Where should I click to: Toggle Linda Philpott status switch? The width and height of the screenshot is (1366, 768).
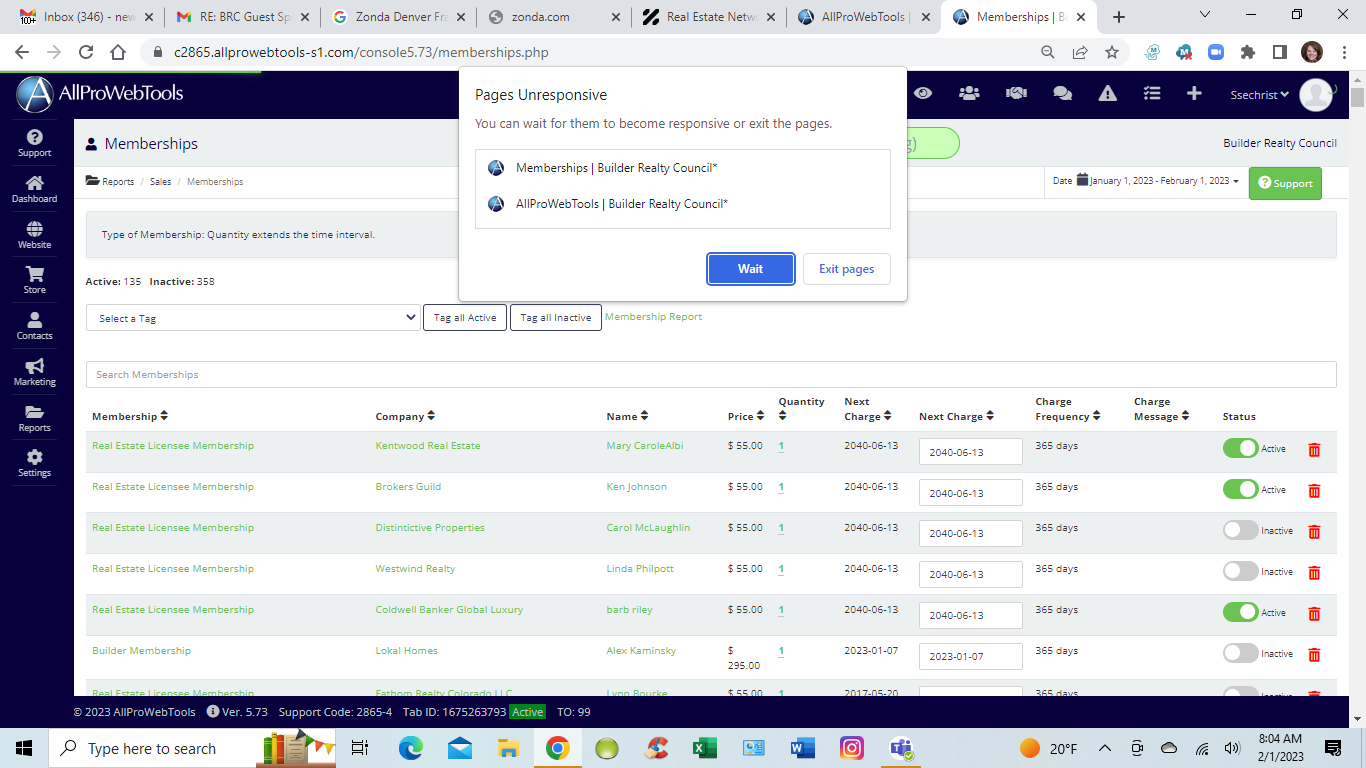point(1240,571)
